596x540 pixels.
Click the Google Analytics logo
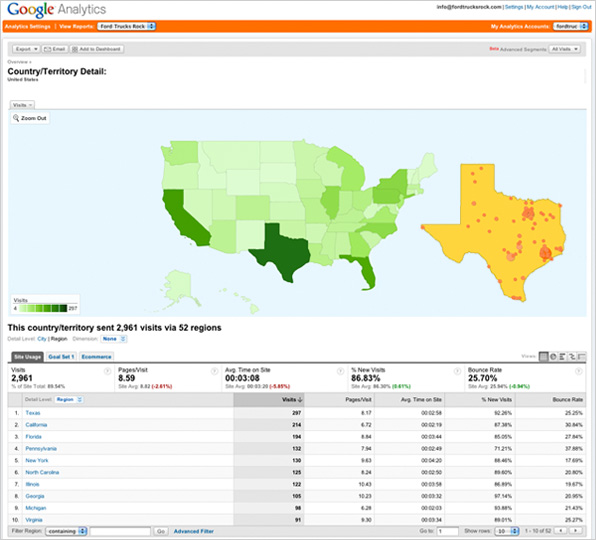[x=57, y=9]
